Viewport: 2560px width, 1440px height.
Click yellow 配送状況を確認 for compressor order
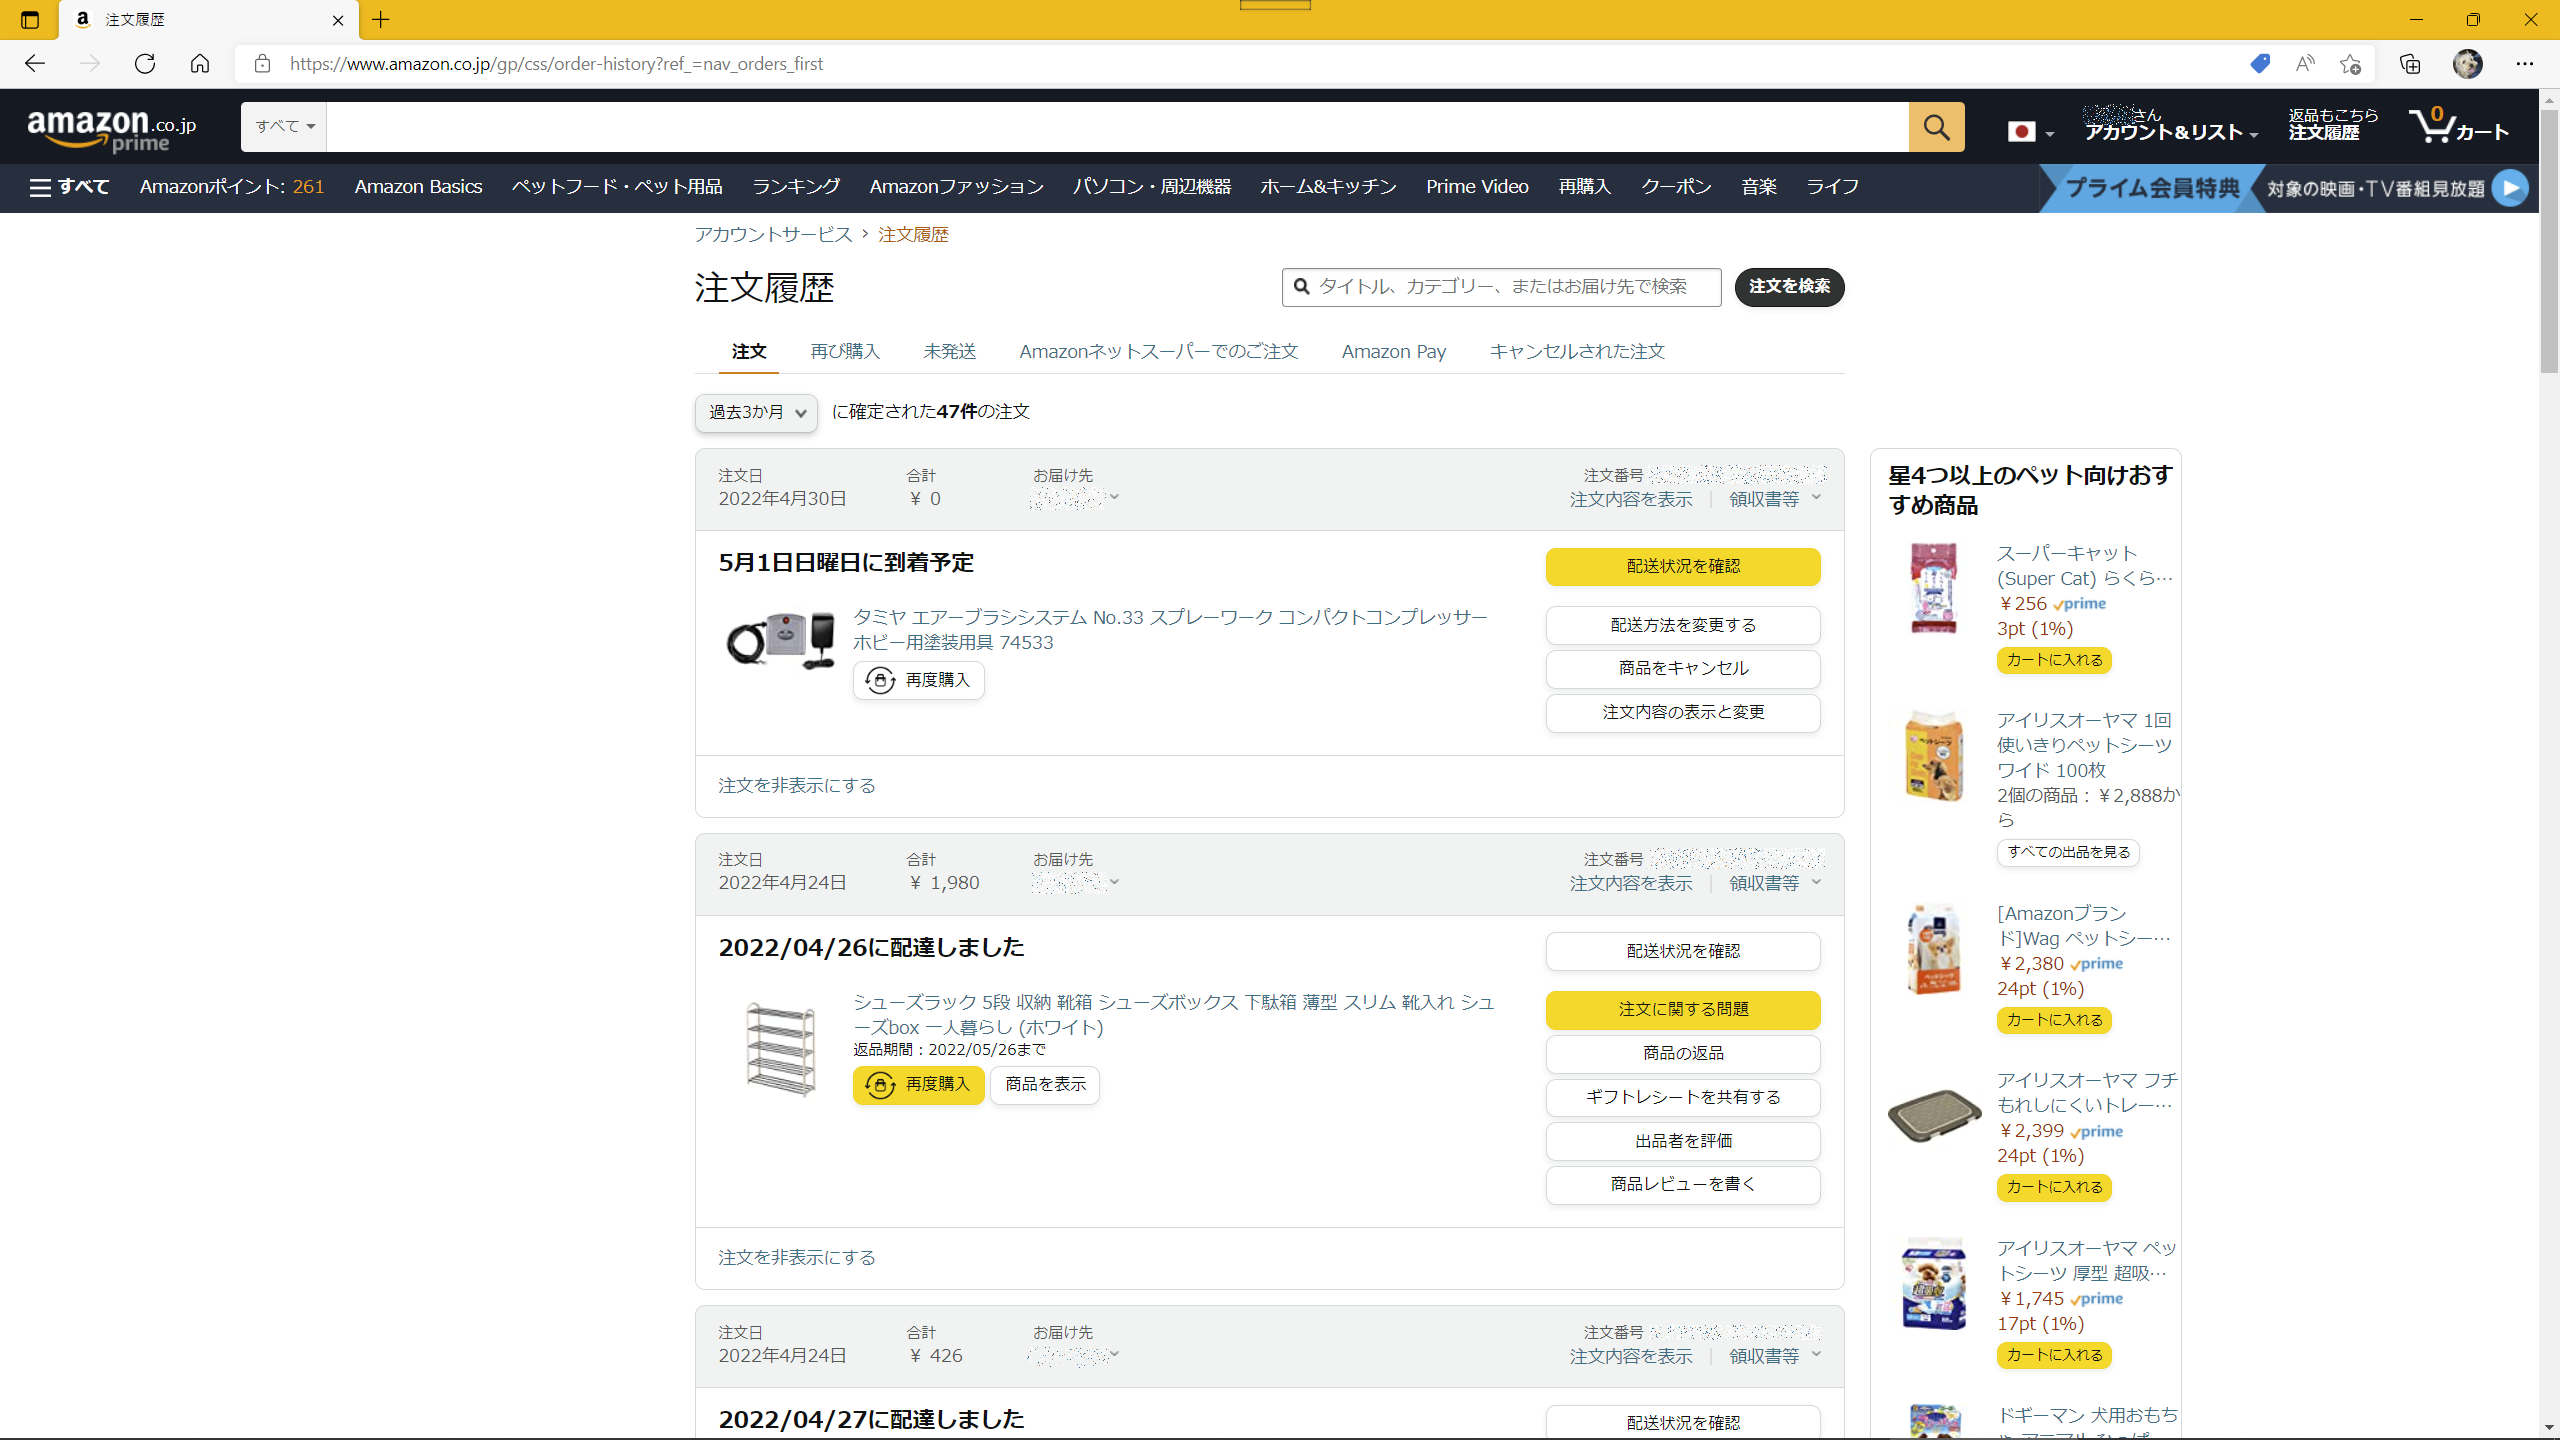(x=1683, y=567)
